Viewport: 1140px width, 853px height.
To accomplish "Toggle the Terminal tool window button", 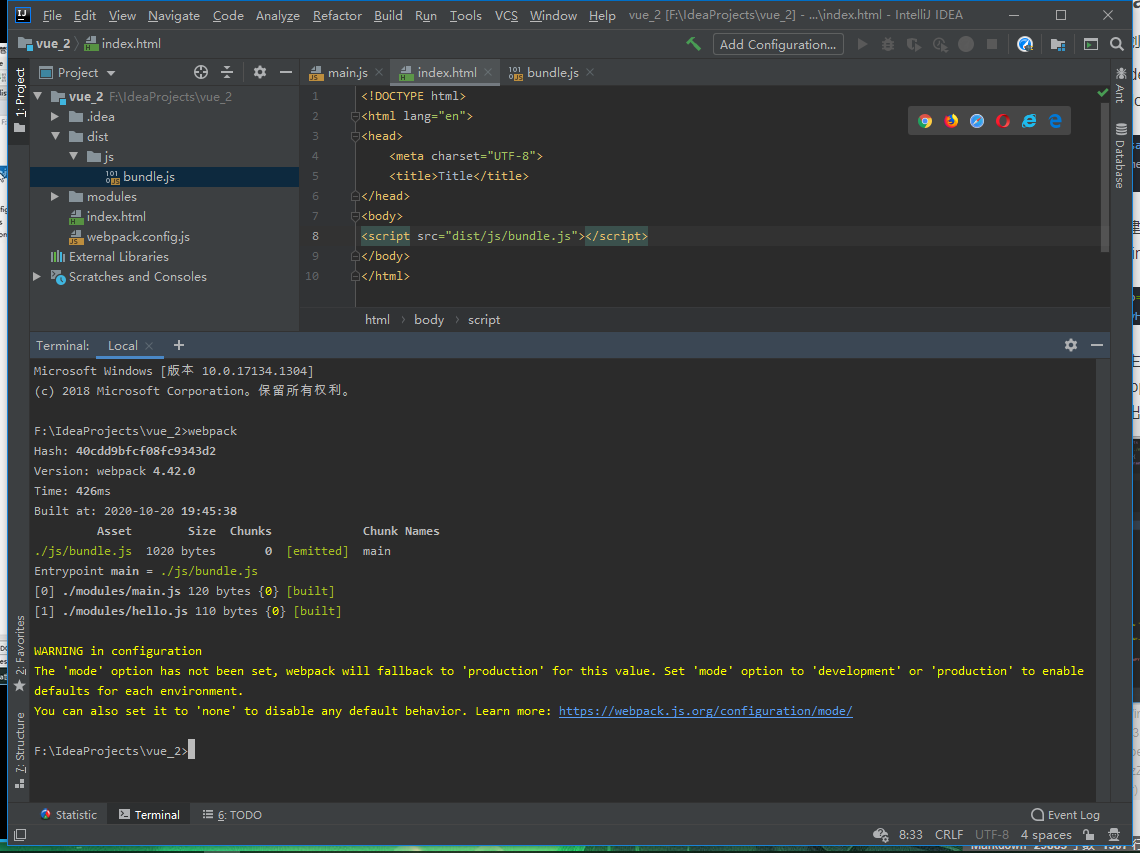I will 149,814.
